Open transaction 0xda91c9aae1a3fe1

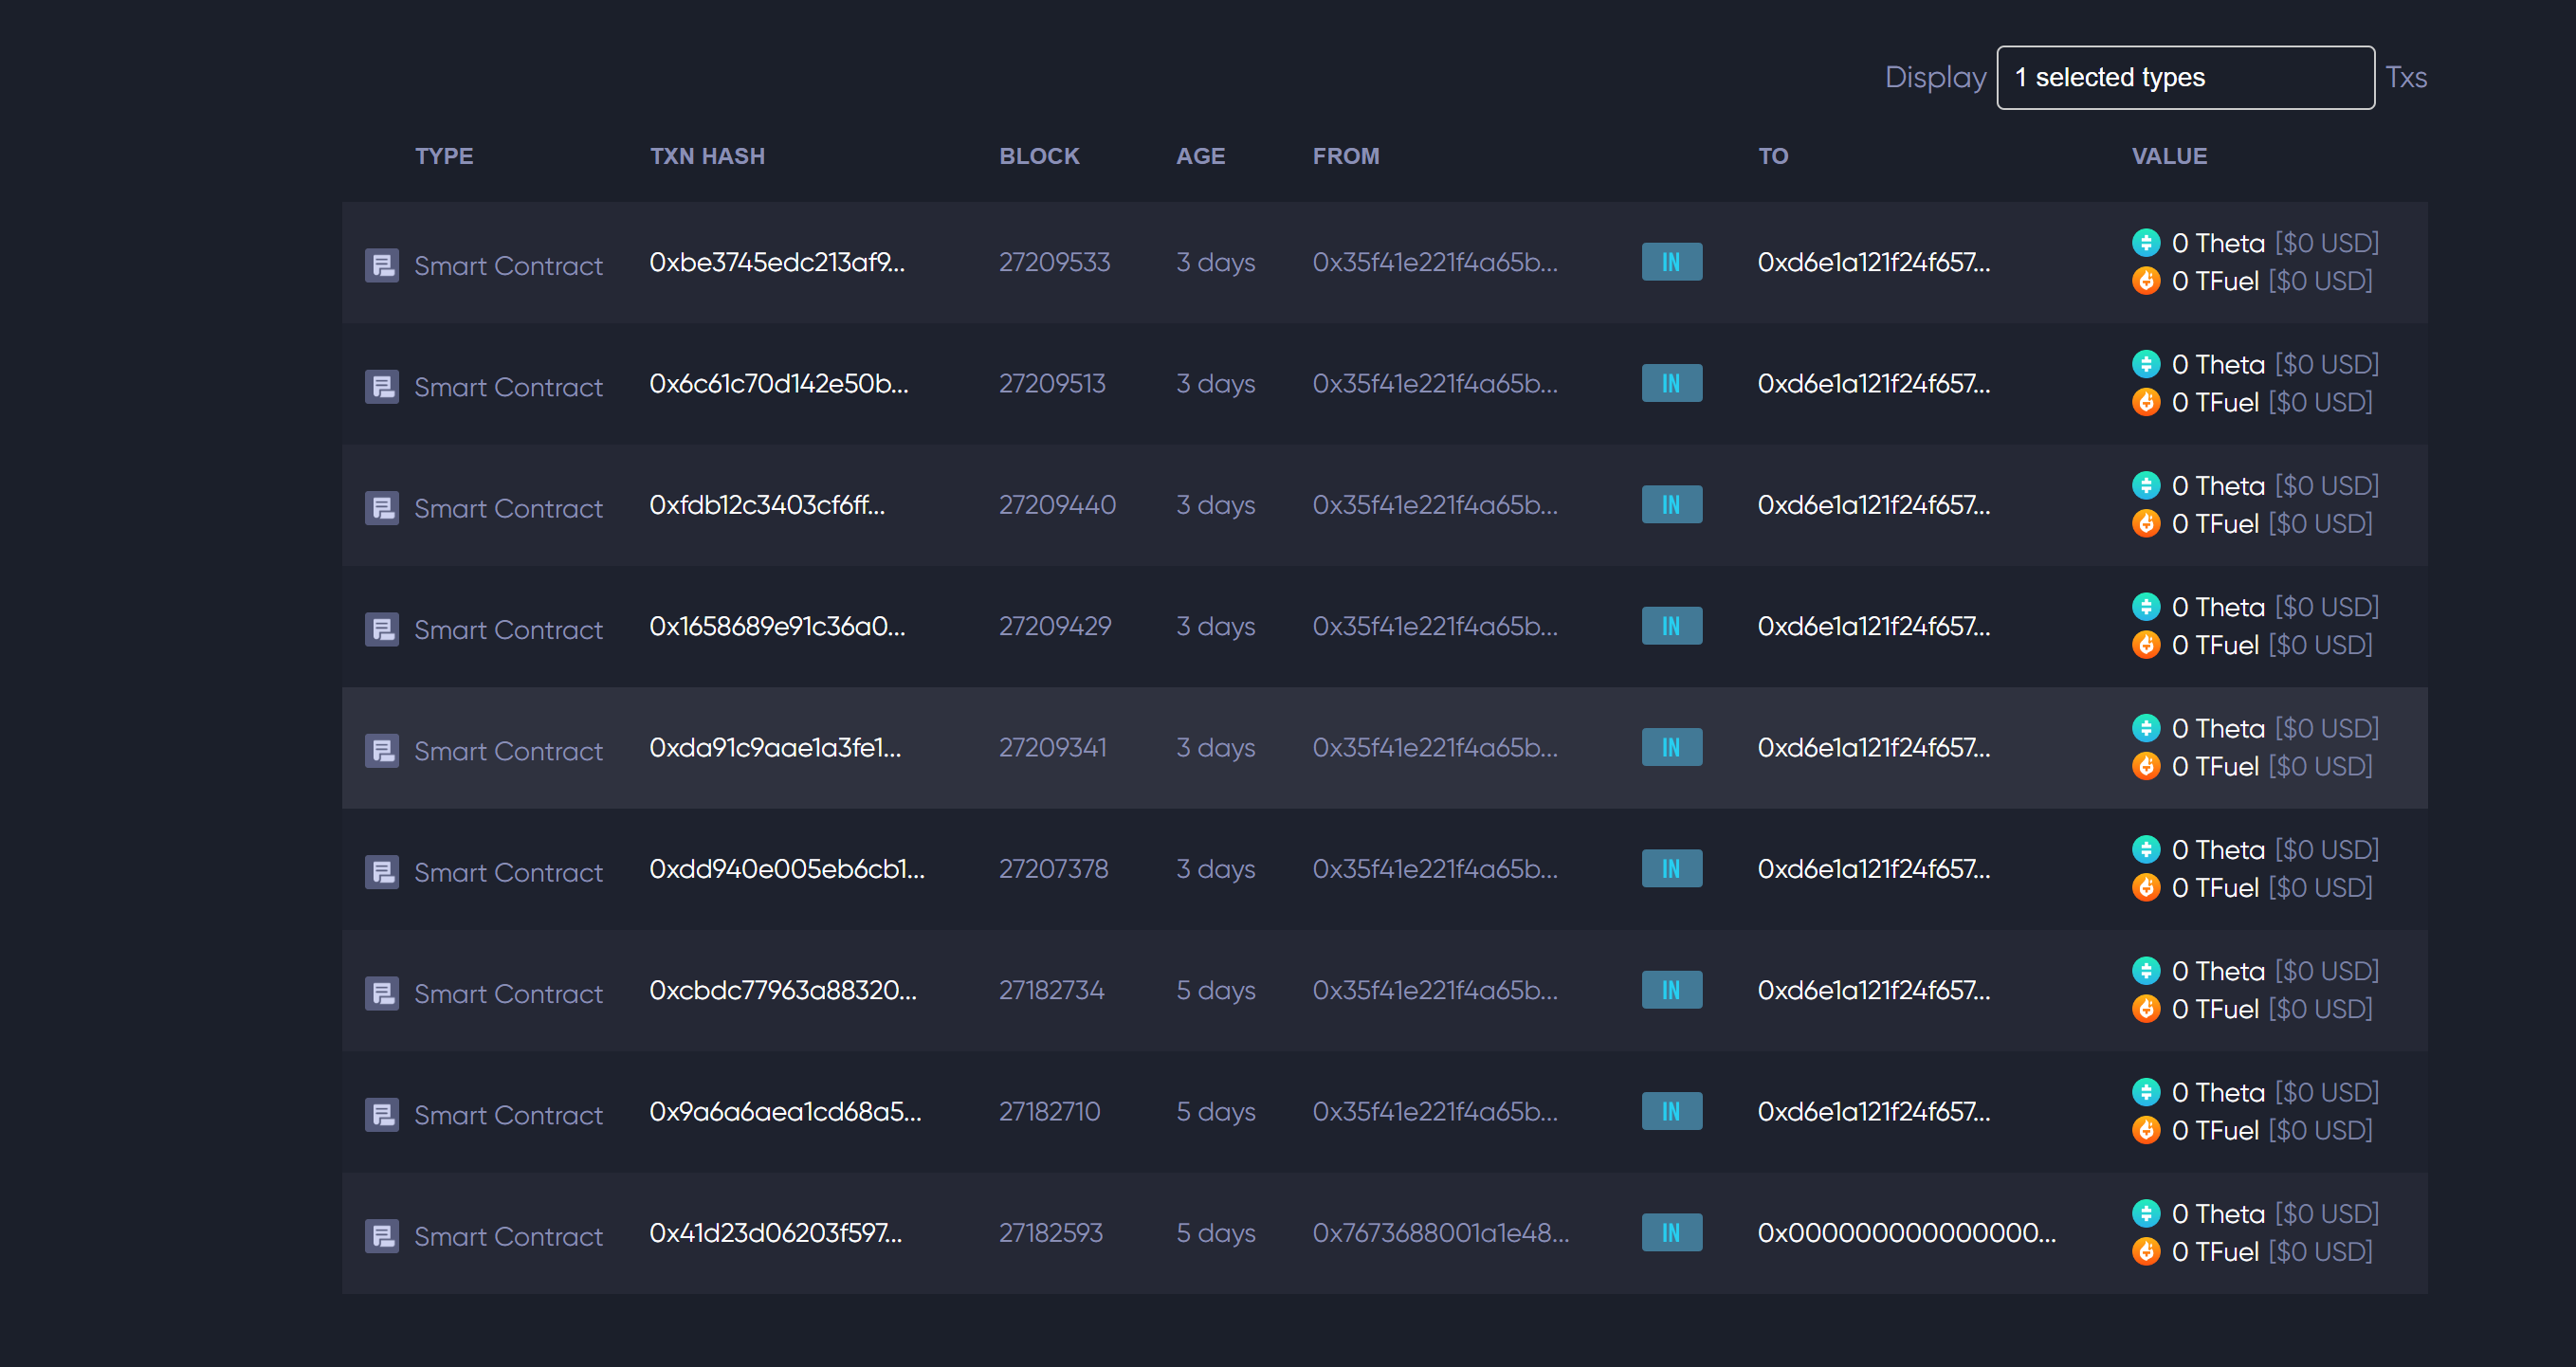(x=775, y=748)
